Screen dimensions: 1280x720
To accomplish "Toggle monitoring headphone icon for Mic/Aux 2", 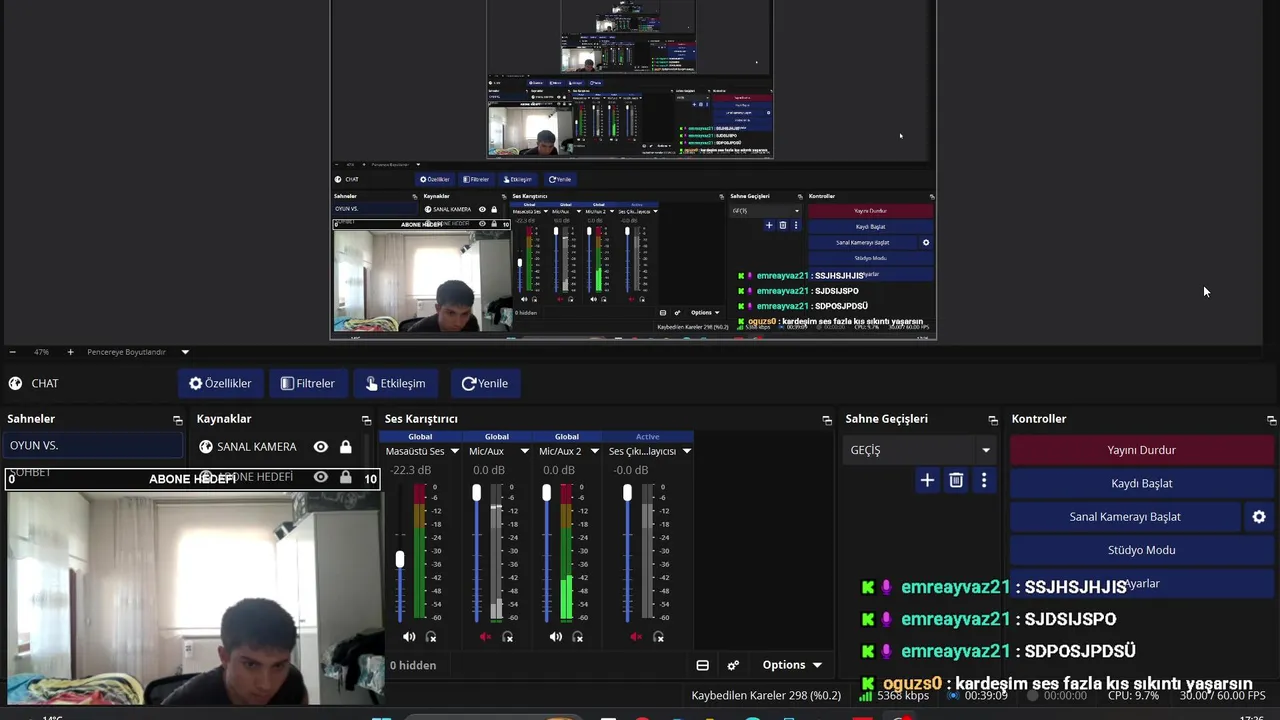I will pyautogui.click(x=578, y=637).
